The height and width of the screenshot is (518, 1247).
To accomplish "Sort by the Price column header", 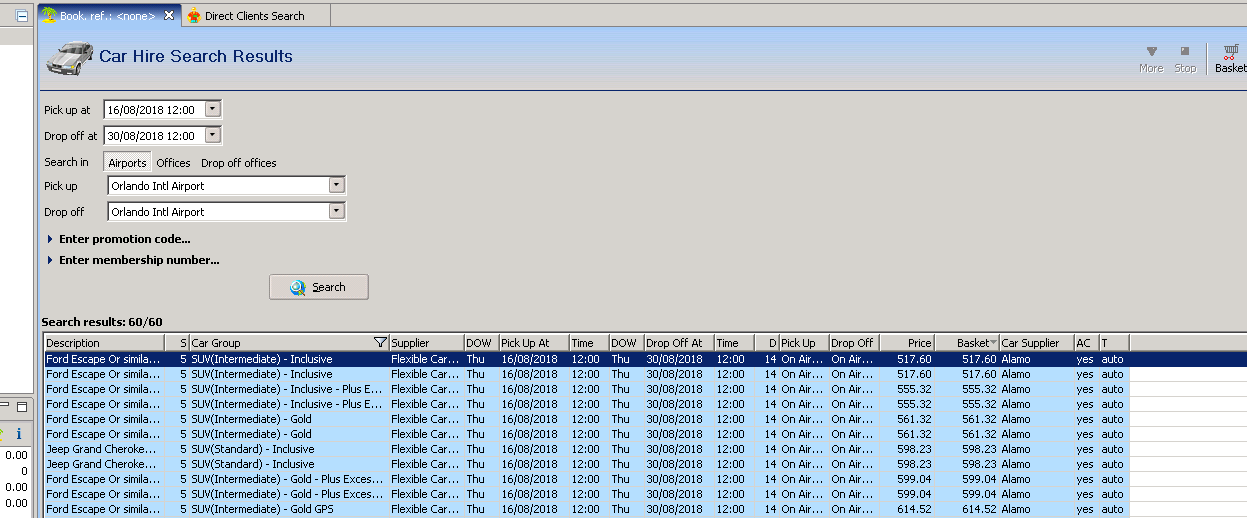I will click(x=907, y=343).
